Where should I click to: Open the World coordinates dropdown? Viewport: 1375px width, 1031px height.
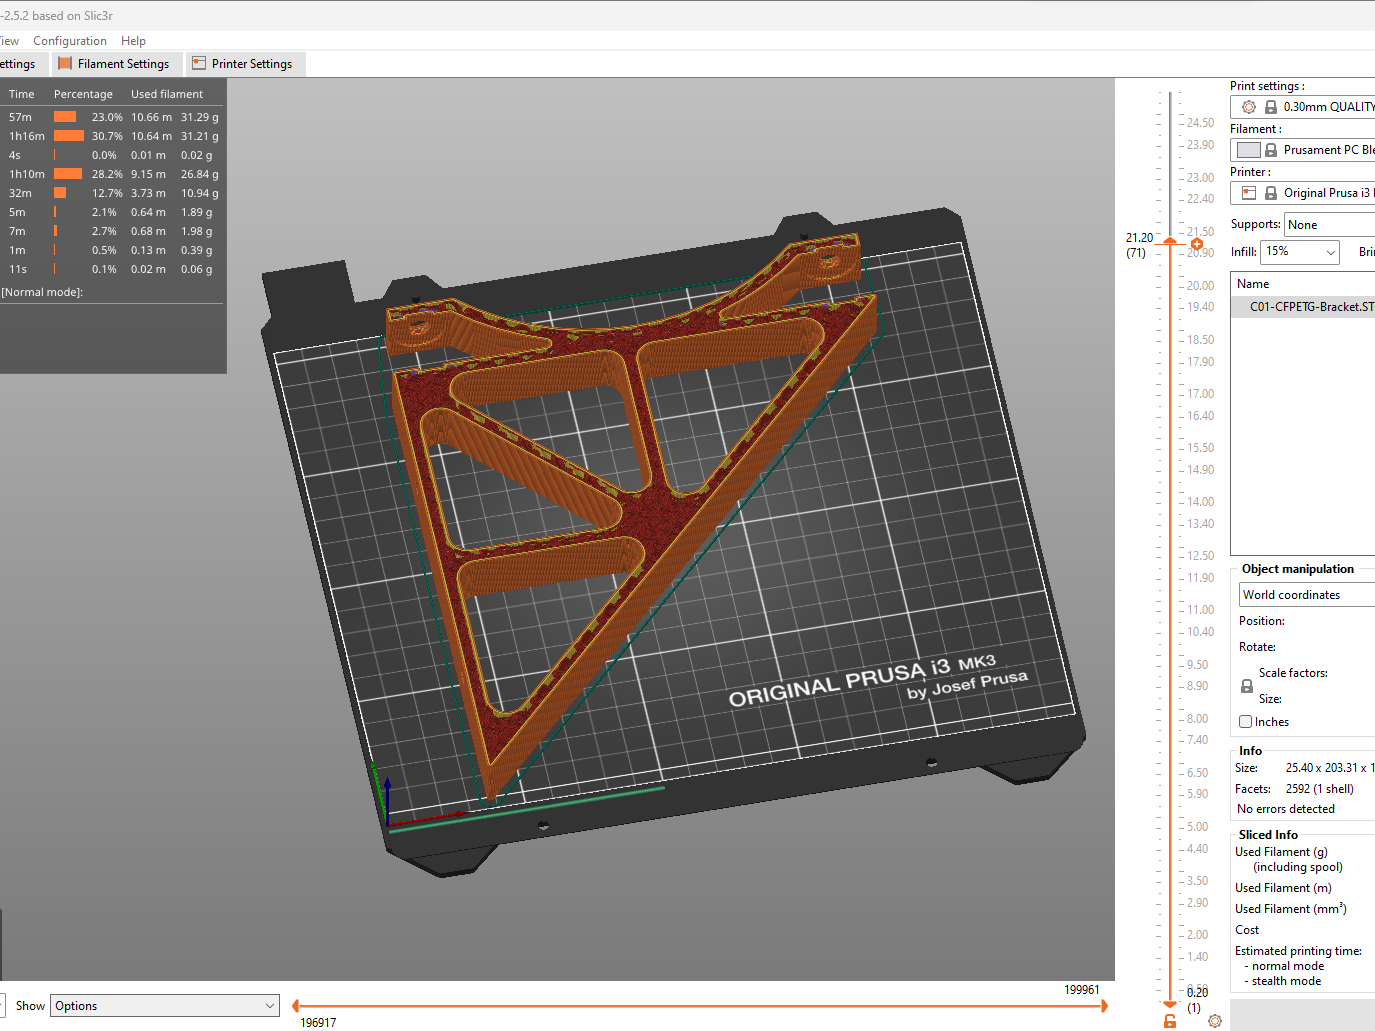point(1307,595)
